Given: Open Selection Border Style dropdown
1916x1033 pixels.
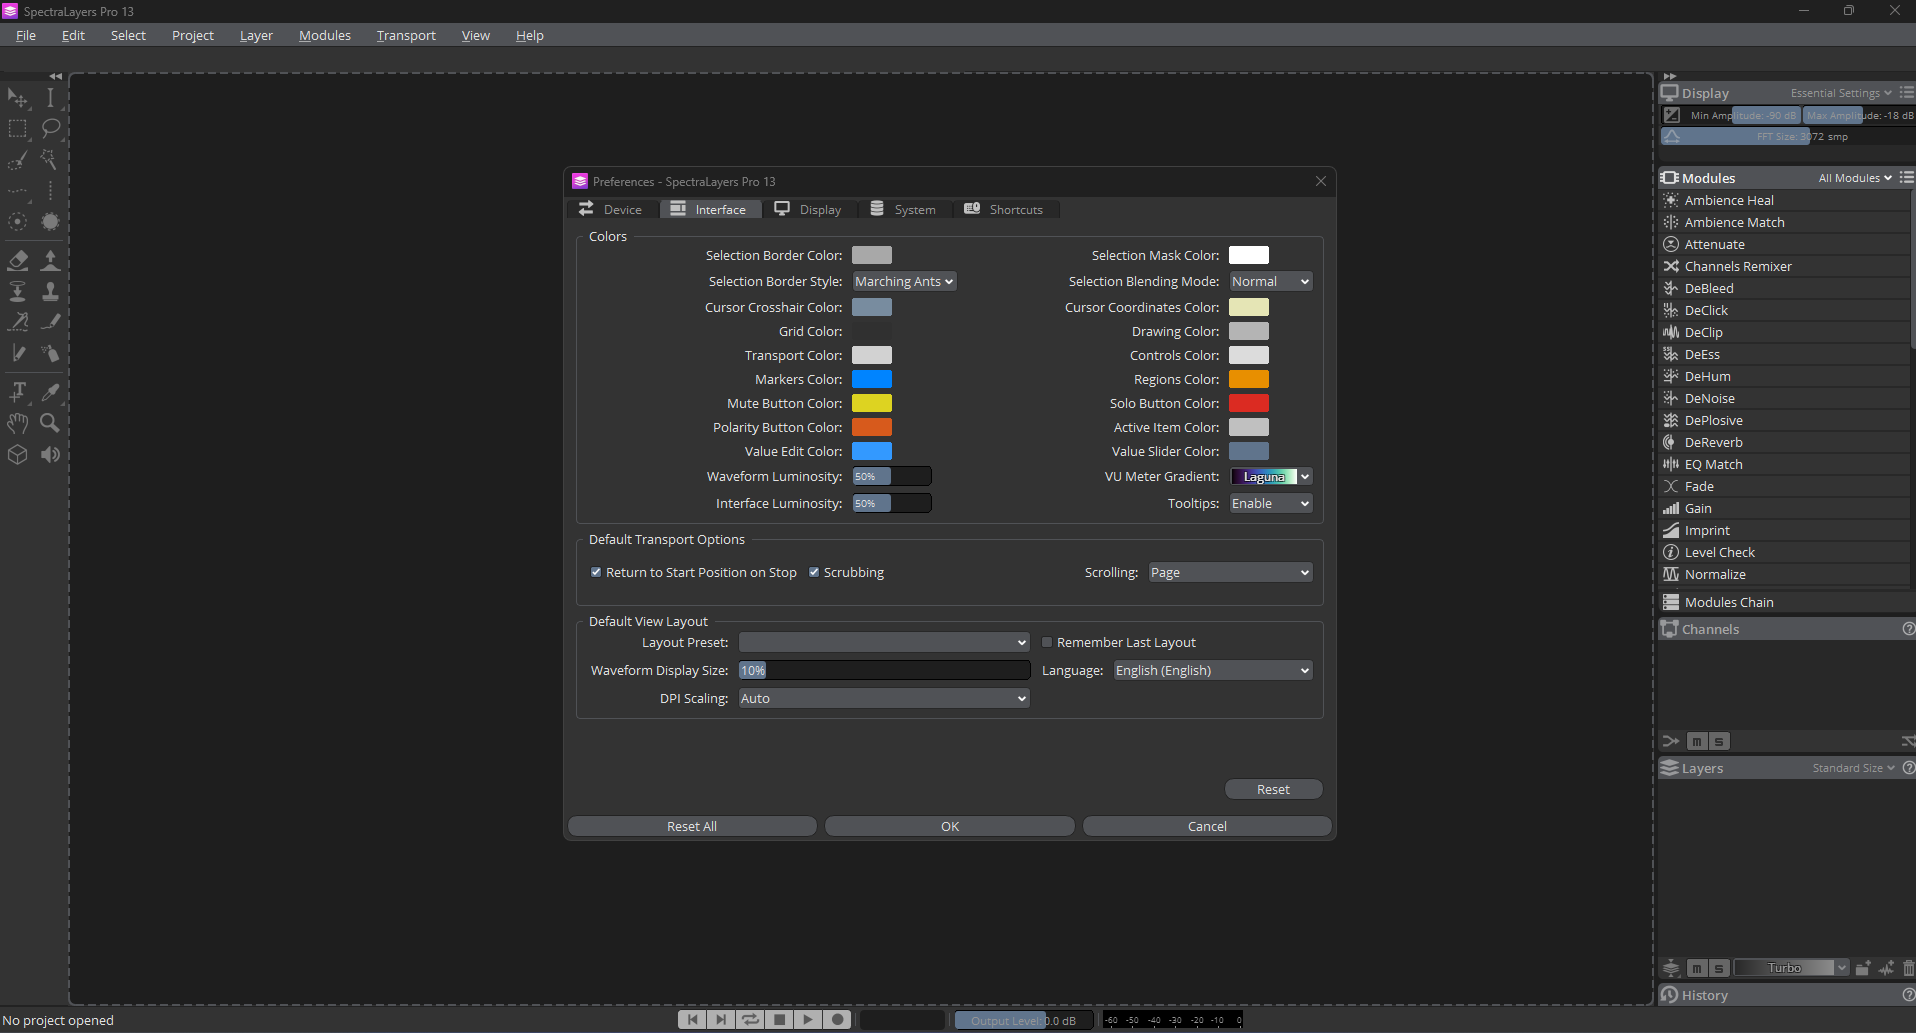Looking at the screenshot, I should pyautogui.click(x=904, y=282).
